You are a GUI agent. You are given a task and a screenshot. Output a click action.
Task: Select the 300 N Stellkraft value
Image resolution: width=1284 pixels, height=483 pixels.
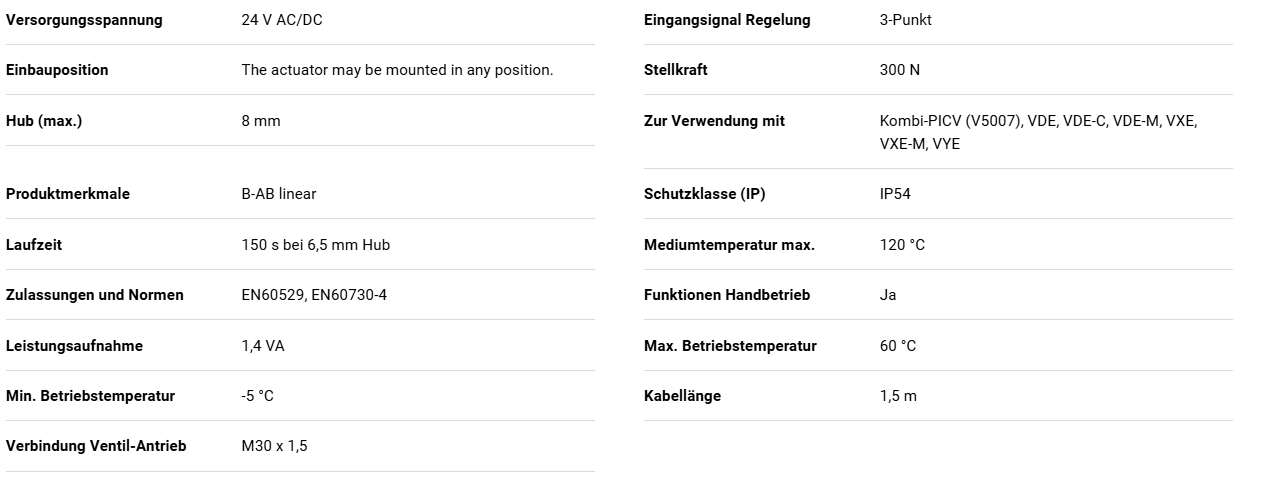(900, 70)
